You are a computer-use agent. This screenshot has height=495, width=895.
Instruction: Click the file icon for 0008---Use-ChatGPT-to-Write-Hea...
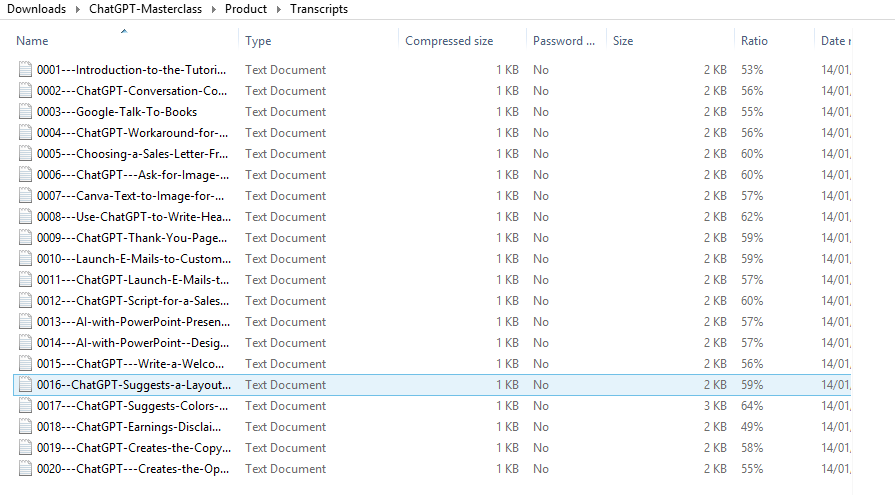tap(25, 217)
